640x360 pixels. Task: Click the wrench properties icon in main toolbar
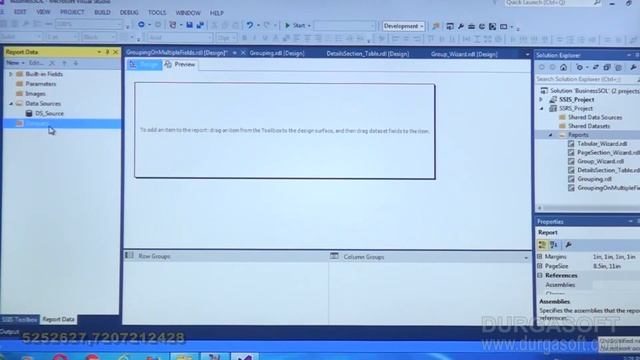tap(461, 27)
